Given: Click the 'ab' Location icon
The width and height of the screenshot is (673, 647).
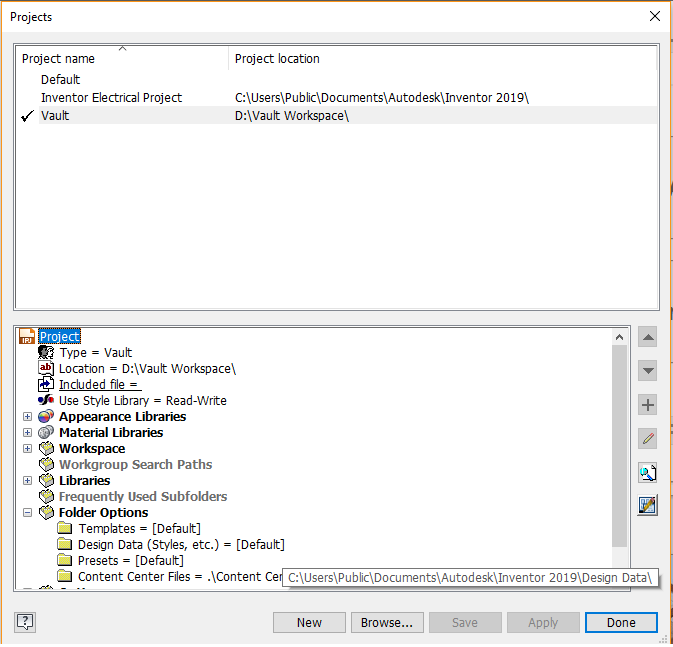Looking at the screenshot, I should (x=46, y=369).
